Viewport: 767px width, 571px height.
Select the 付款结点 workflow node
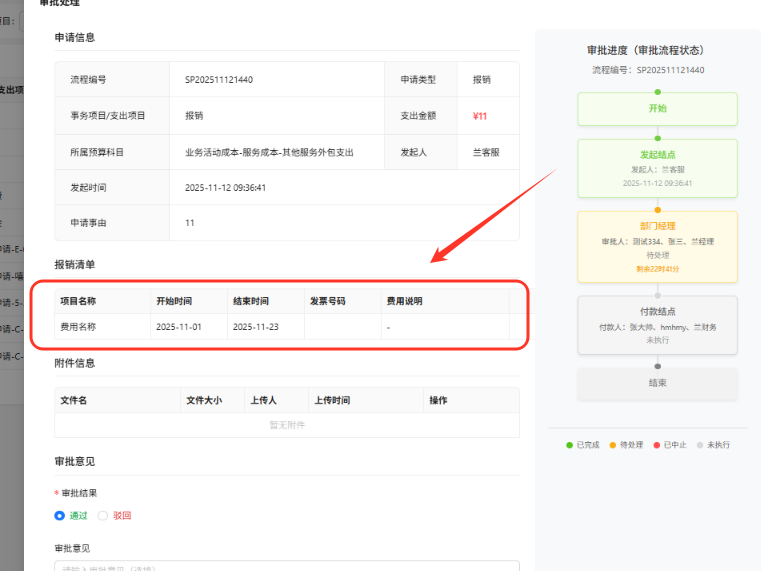point(657,325)
